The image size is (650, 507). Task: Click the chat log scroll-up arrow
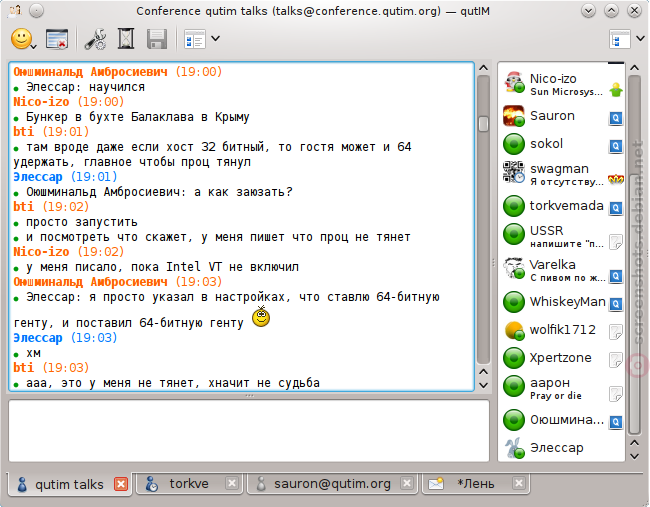(483, 67)
